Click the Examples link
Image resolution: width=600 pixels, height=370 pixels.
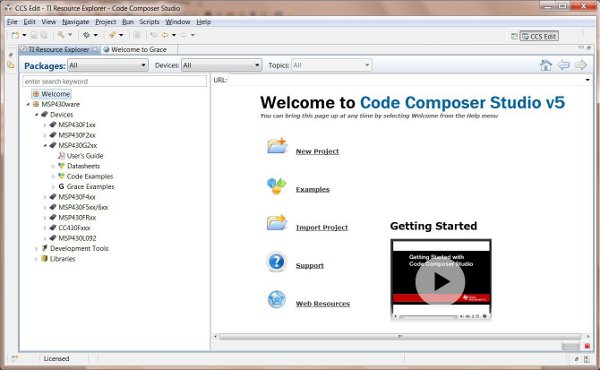[312, 189]
